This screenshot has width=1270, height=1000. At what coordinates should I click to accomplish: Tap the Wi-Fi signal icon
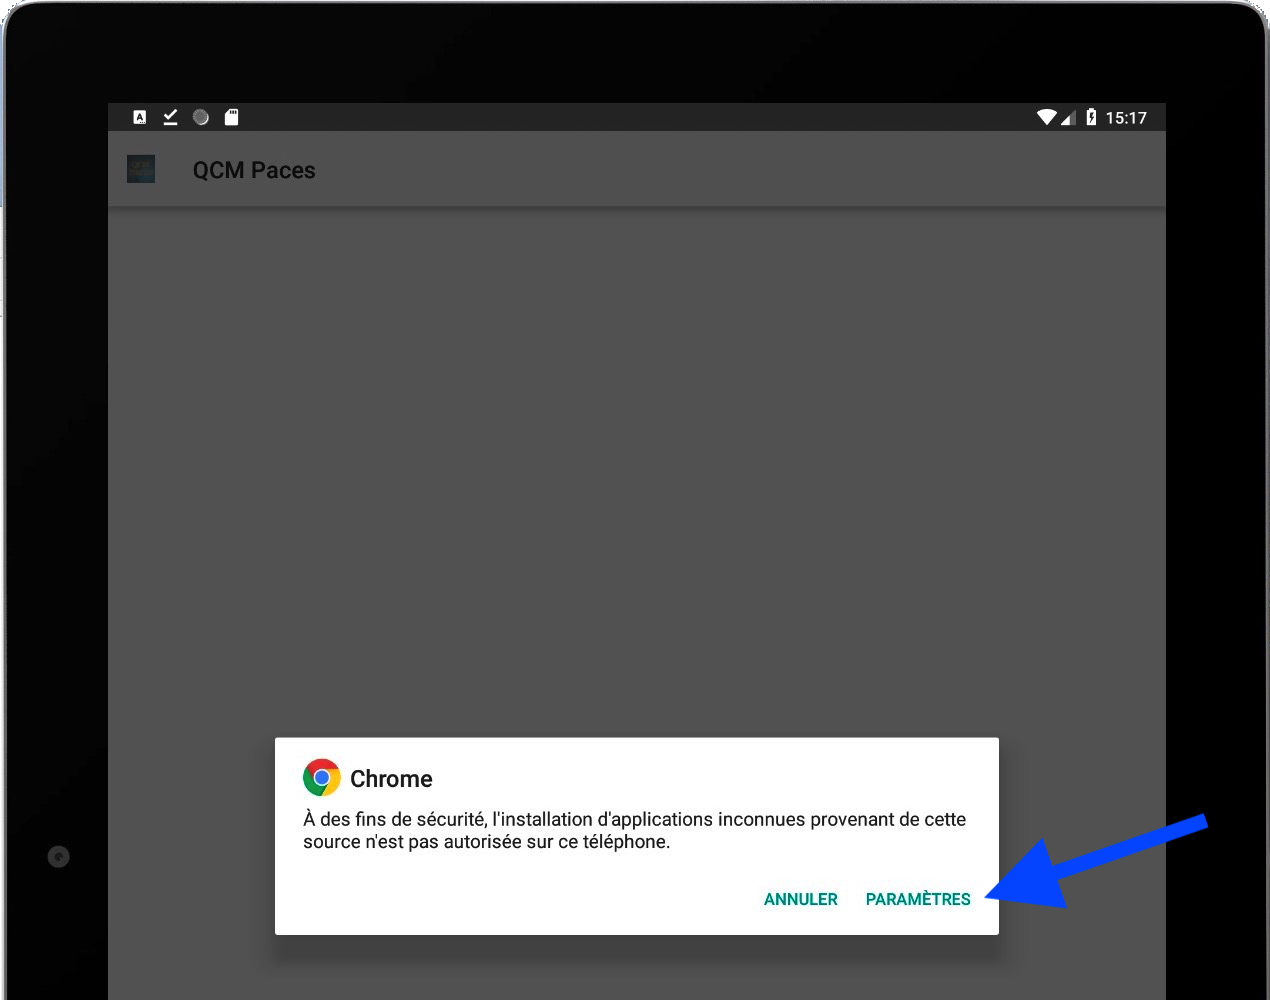(x=1046, y=117)
